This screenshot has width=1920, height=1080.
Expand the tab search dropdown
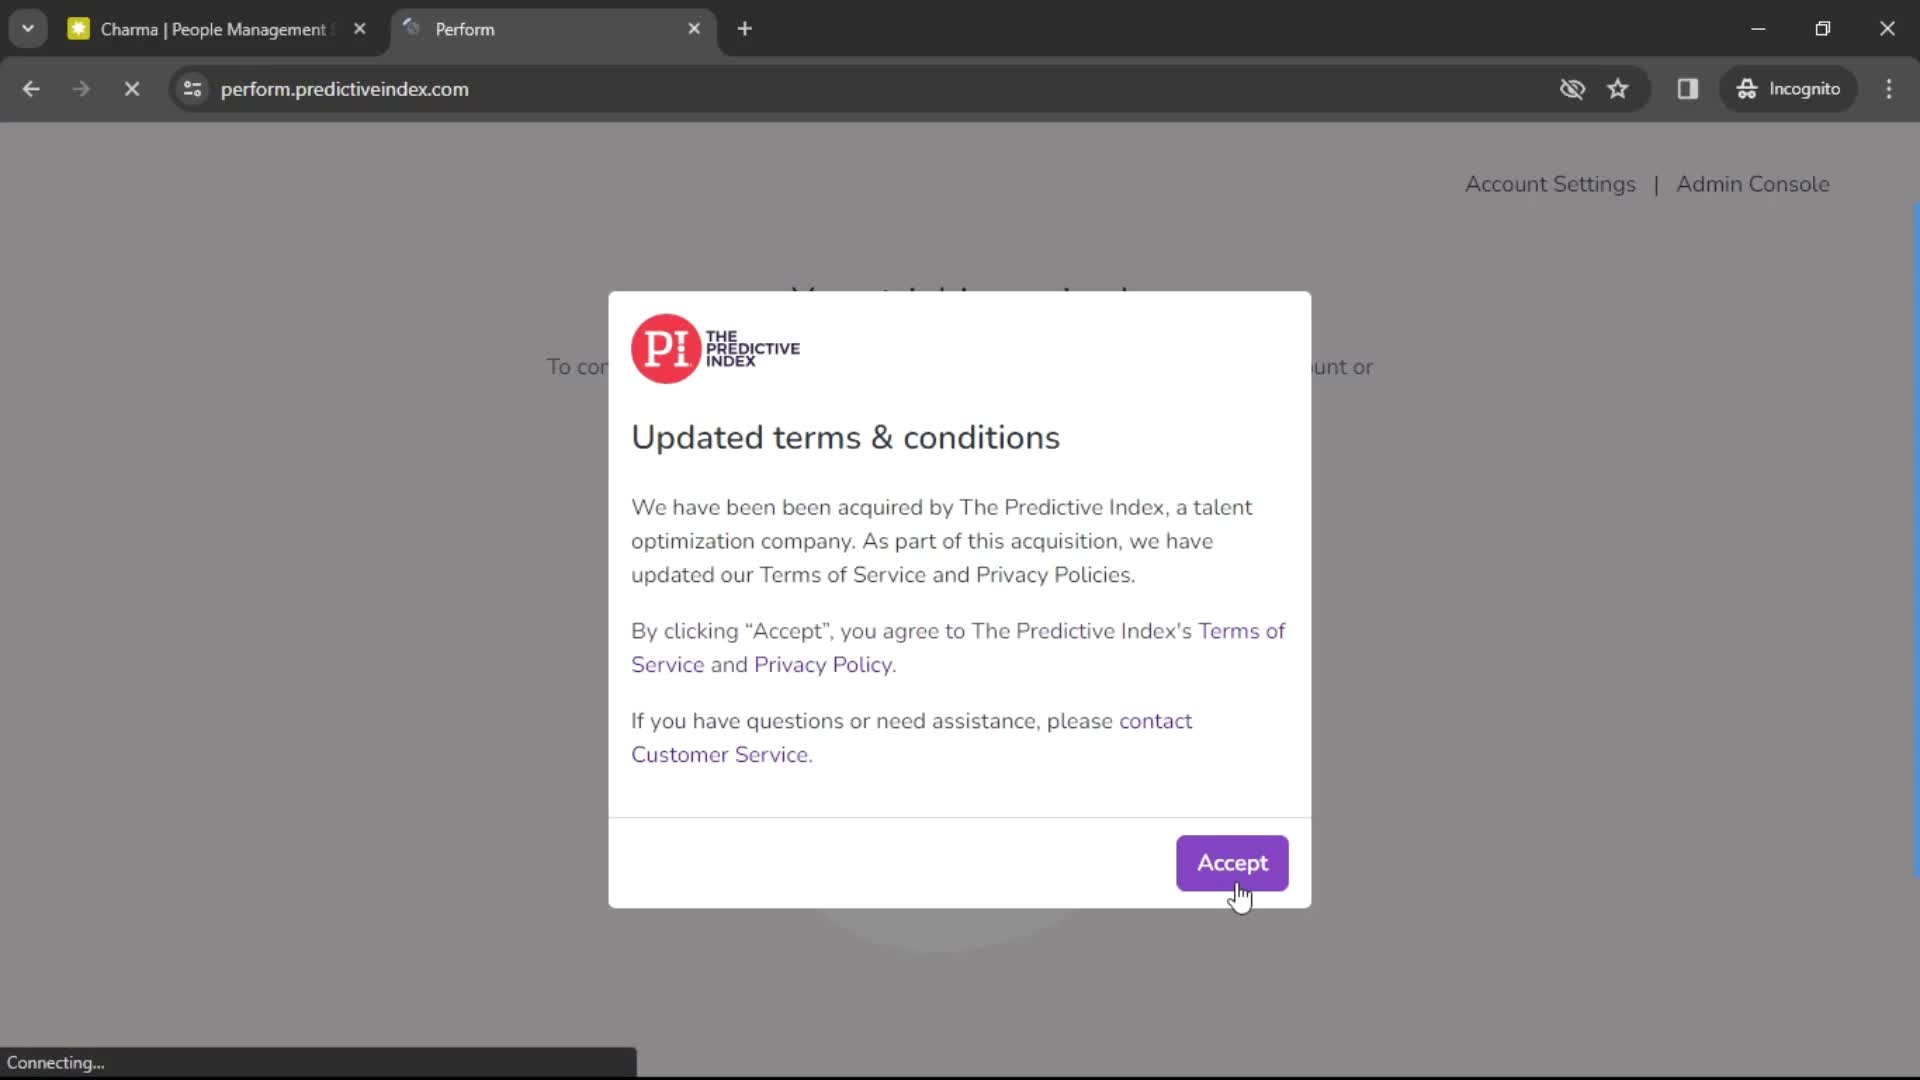click(x=28, y=29)
